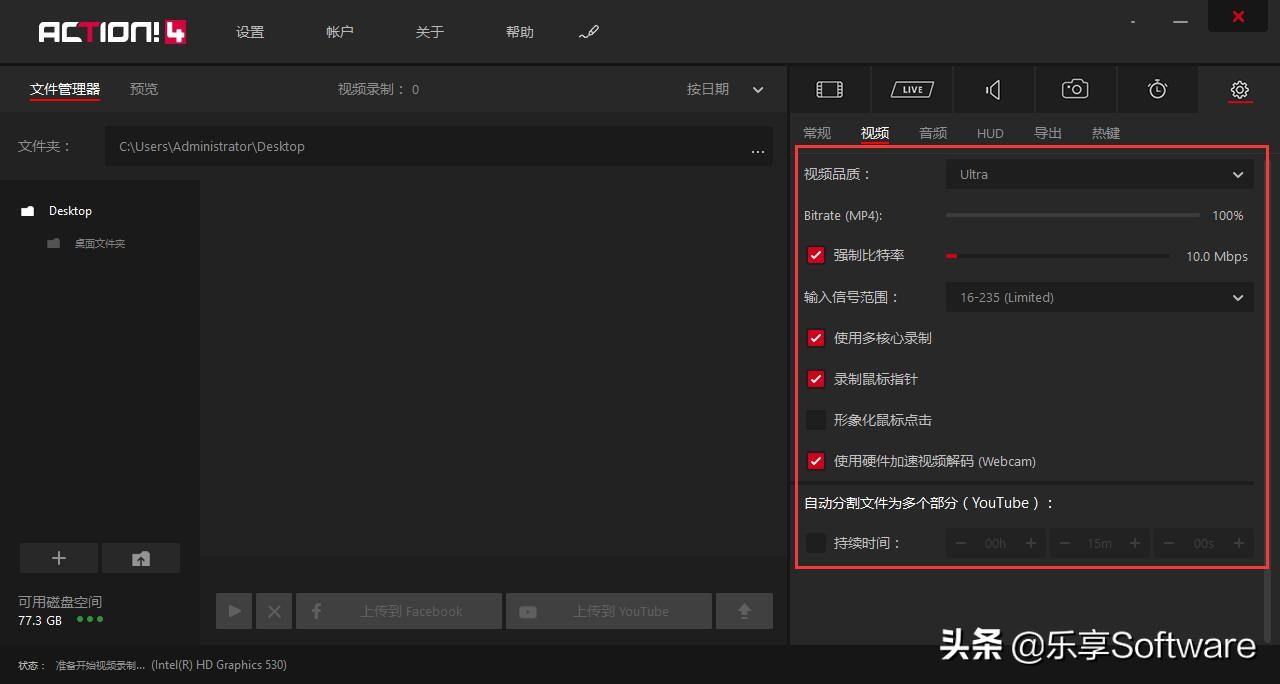Click the upload arrow icon button

744,611
